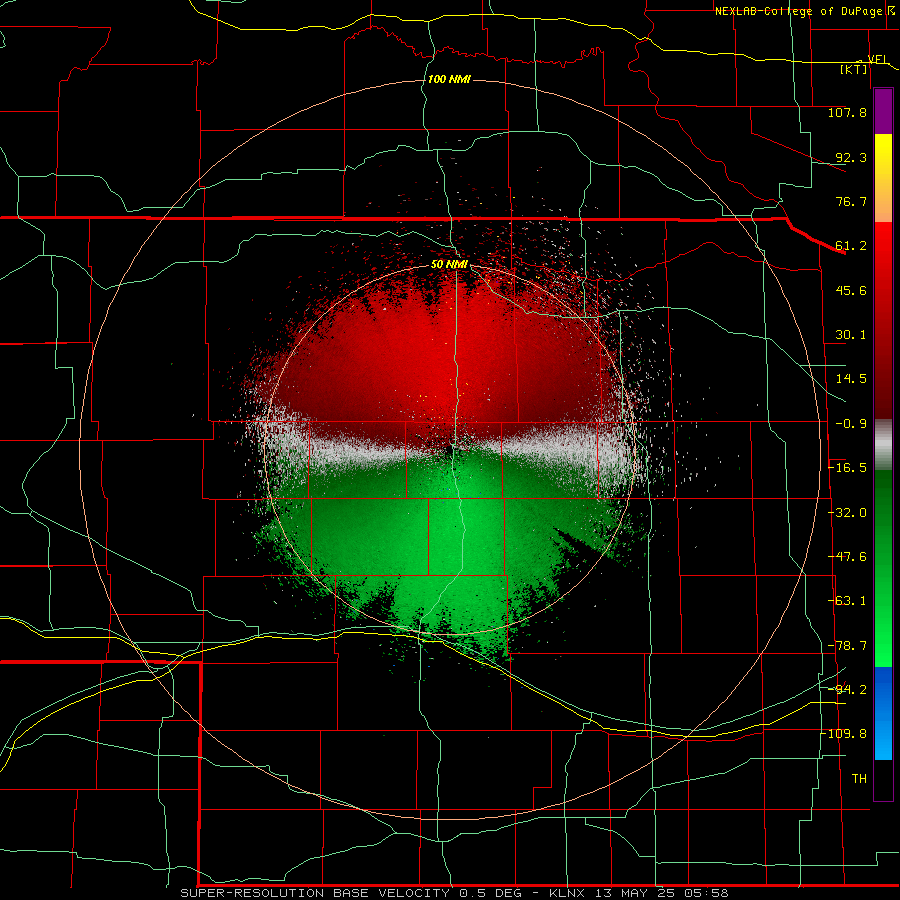Click the [KT] units label

coord(854,69)
